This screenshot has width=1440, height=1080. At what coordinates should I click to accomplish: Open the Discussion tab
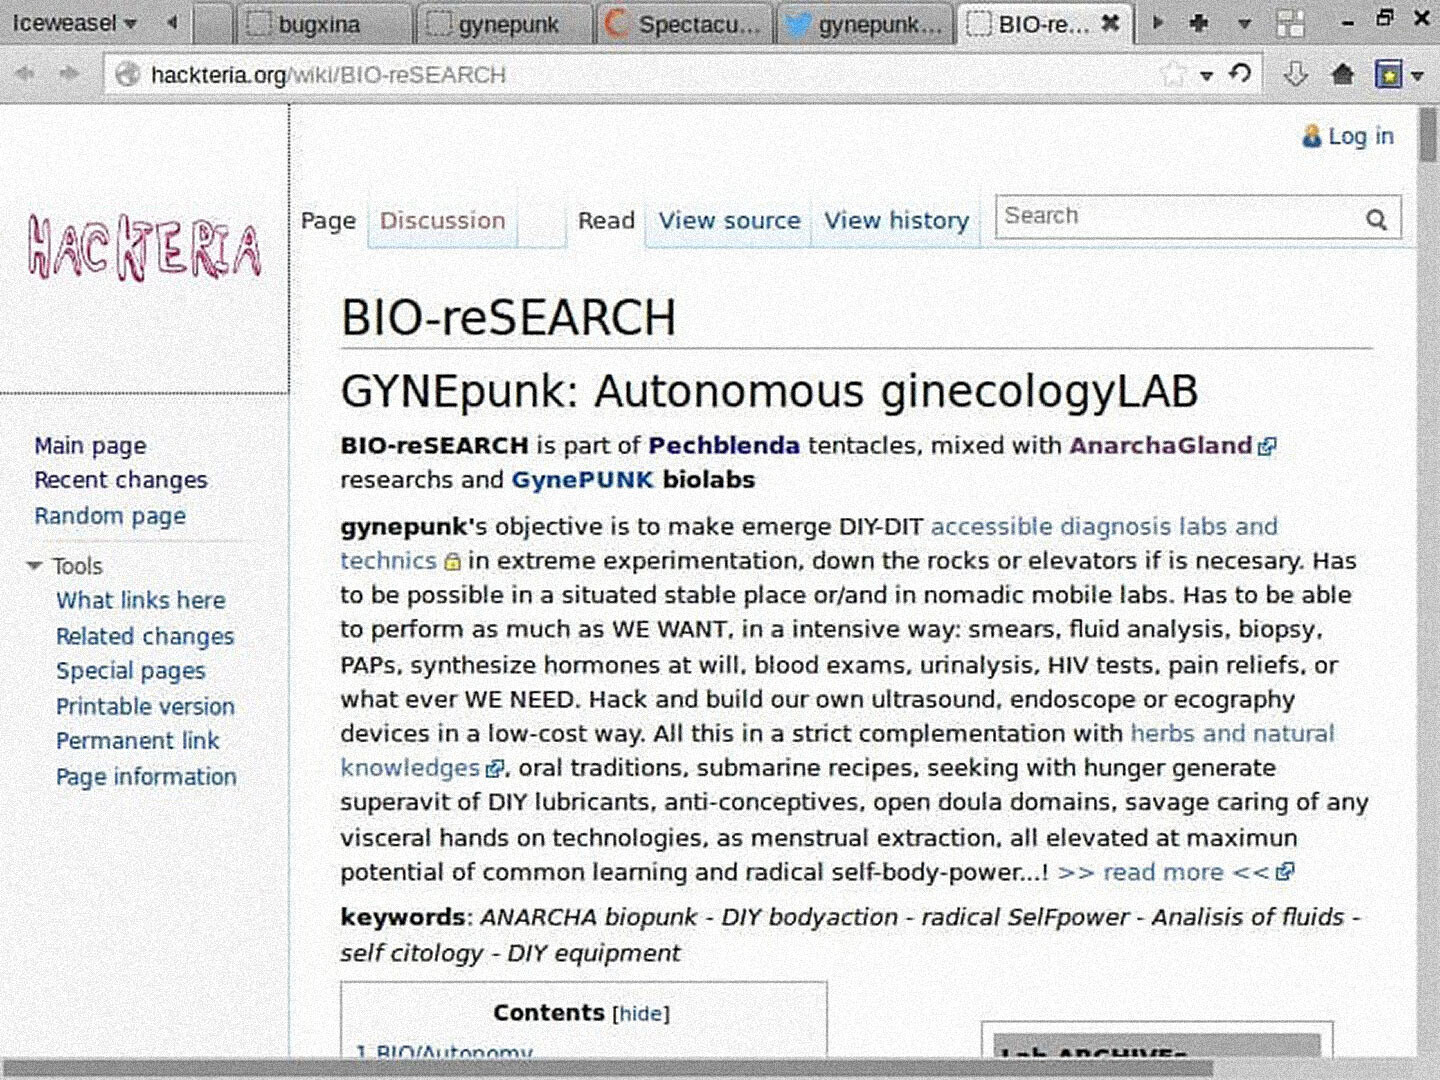pos(442,221)
